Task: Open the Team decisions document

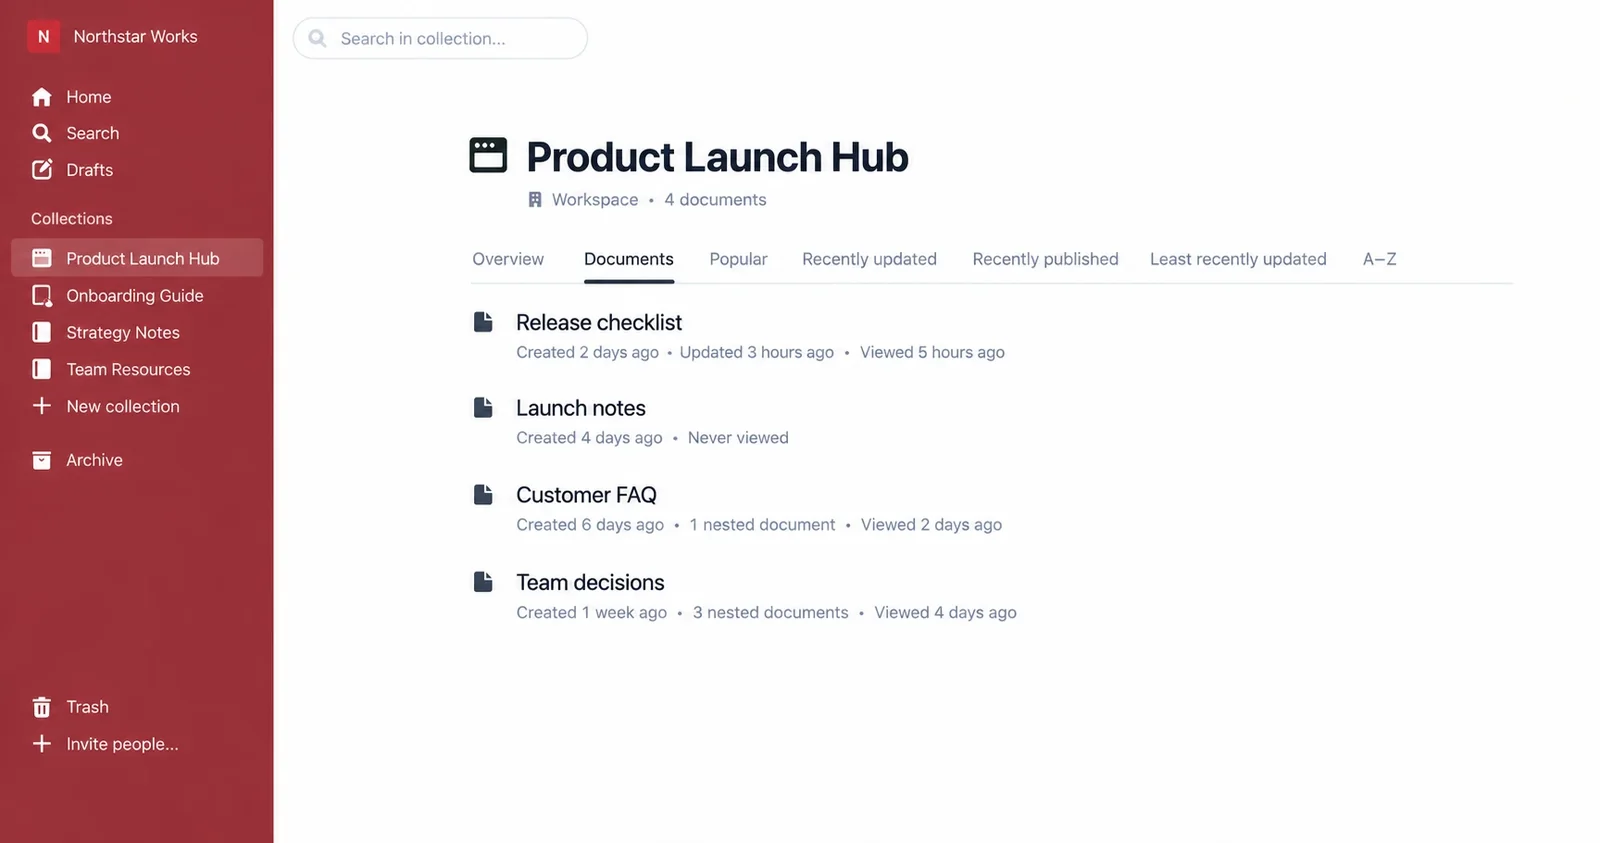Action: click(x=590, y=582)
